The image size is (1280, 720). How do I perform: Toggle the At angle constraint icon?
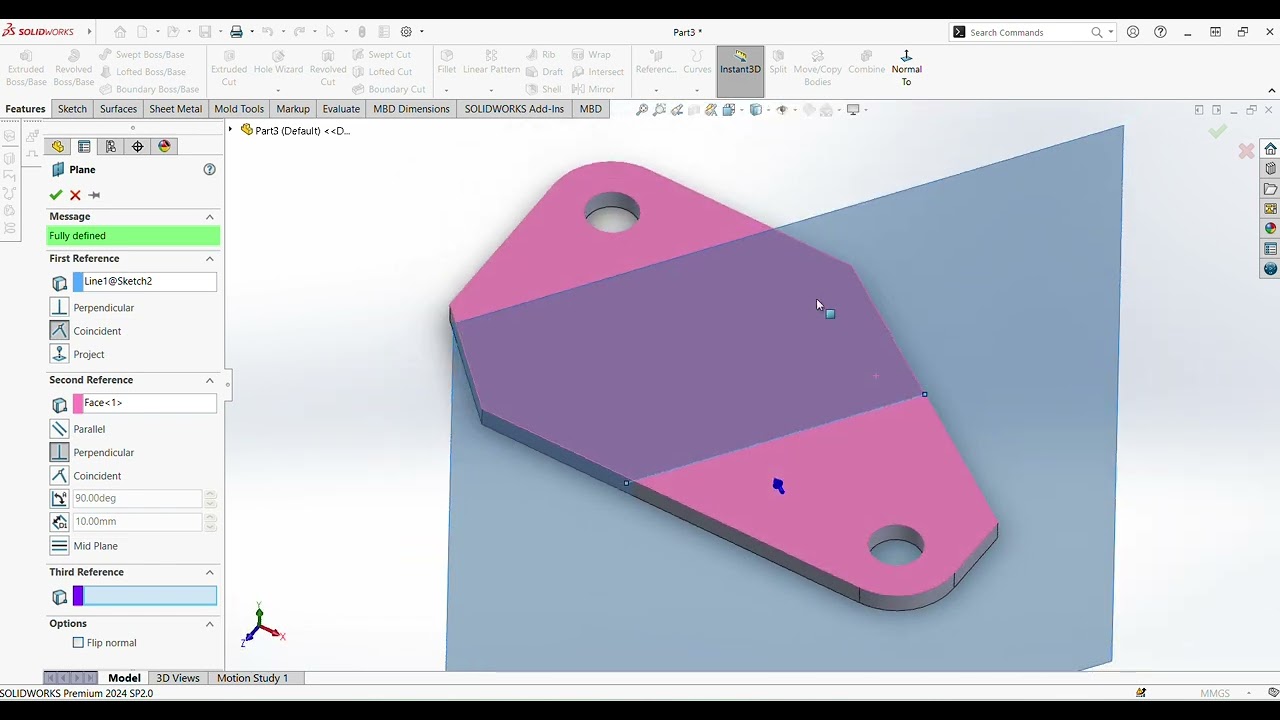click(x=59, y=498)
